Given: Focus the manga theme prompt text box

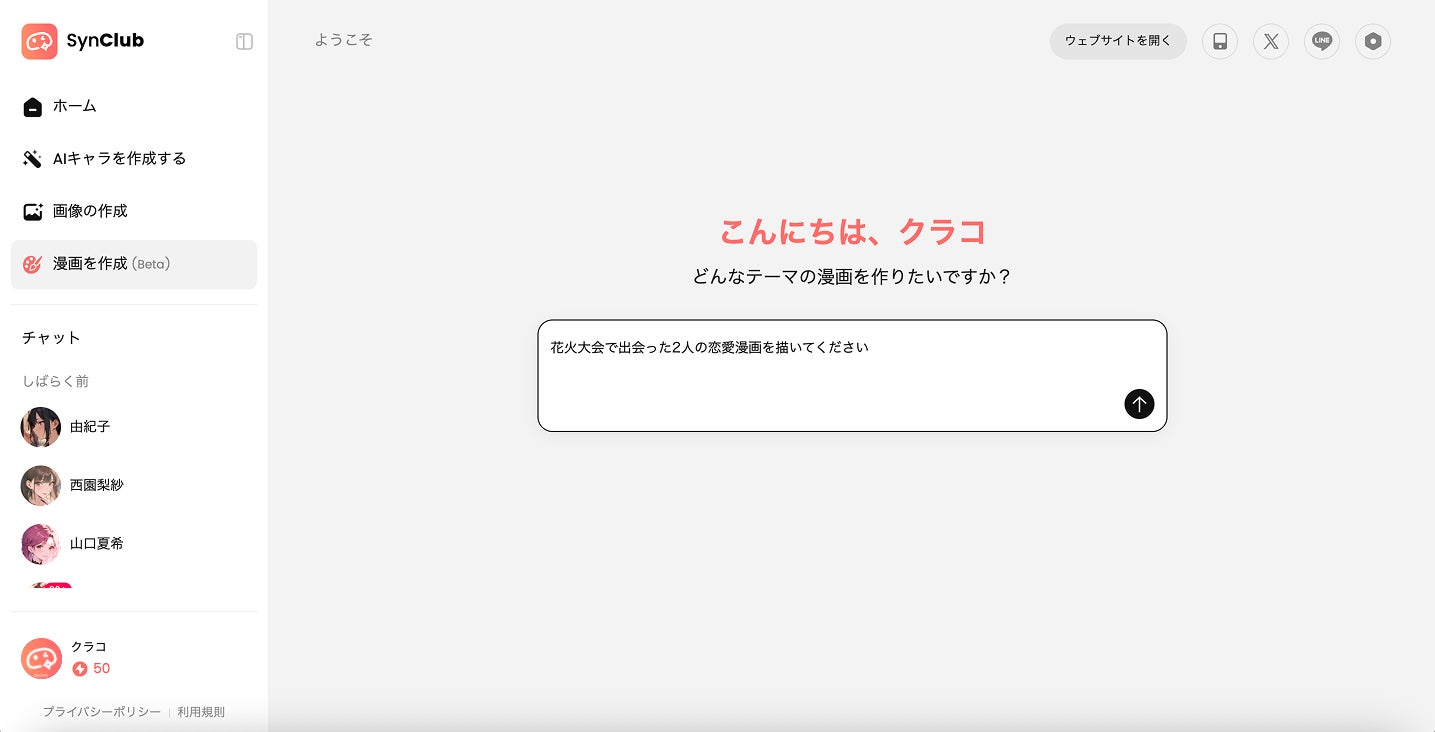Looking at the screenshot, I should pyautogui.click(x=852, y=376).
